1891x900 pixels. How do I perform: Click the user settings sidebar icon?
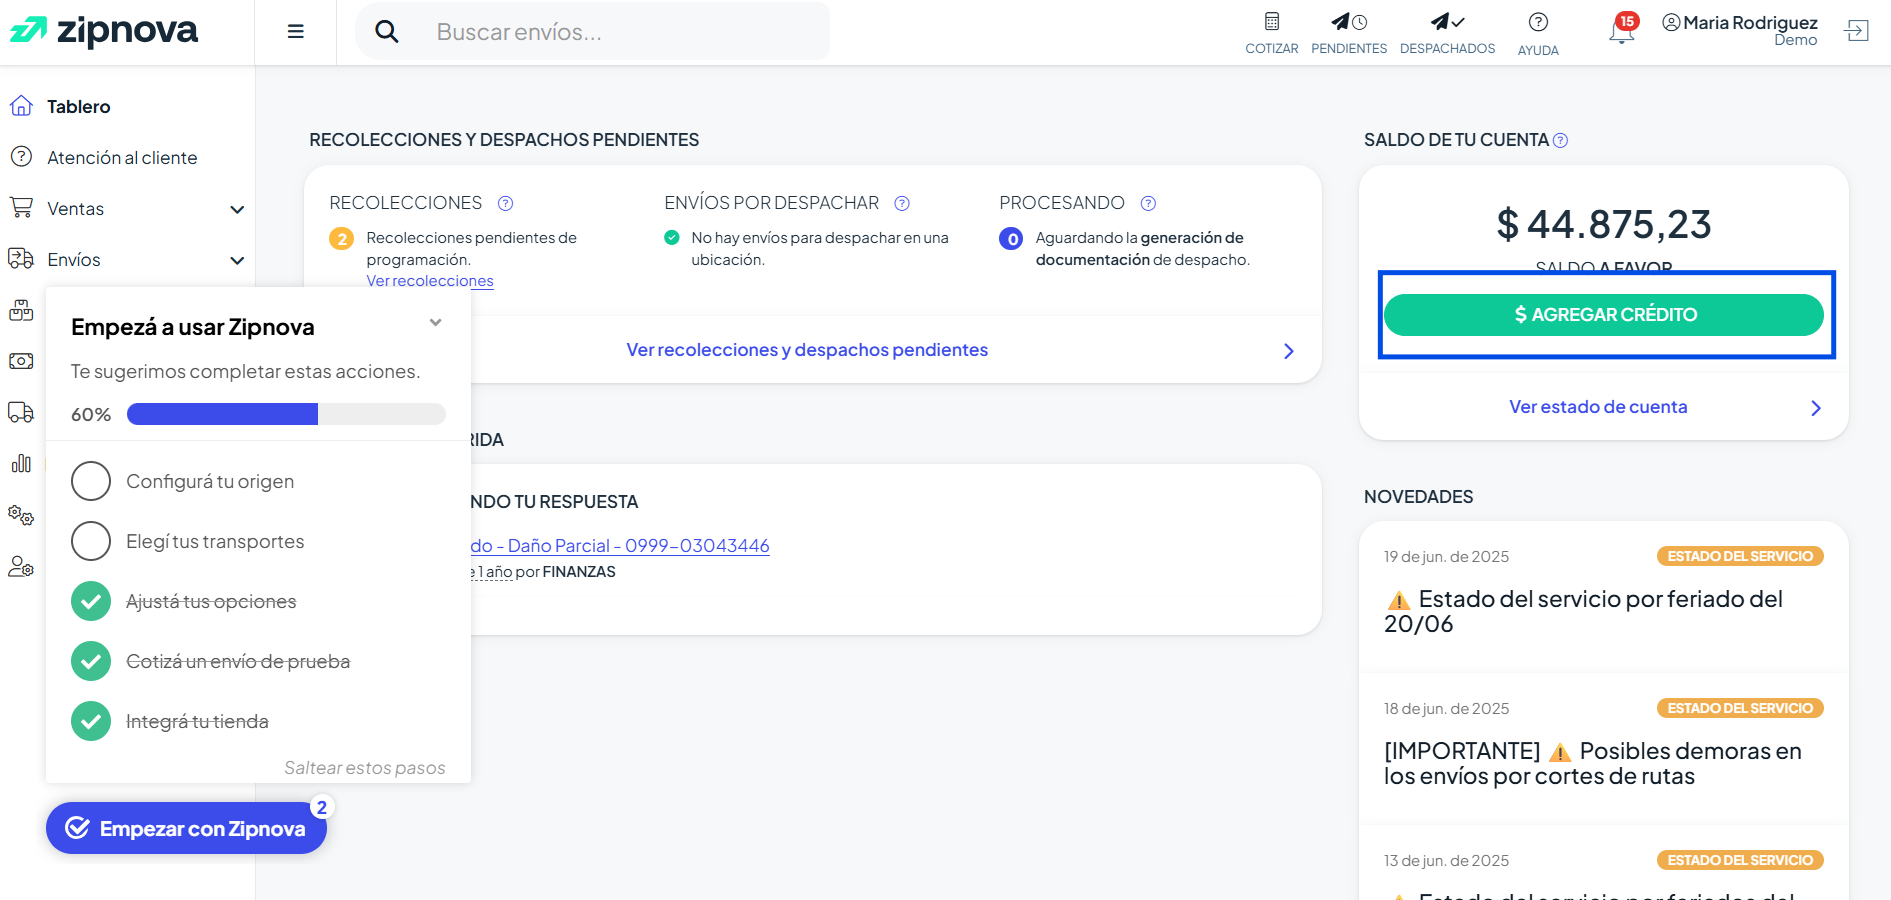pyautogui.click(x=21, y=566)
